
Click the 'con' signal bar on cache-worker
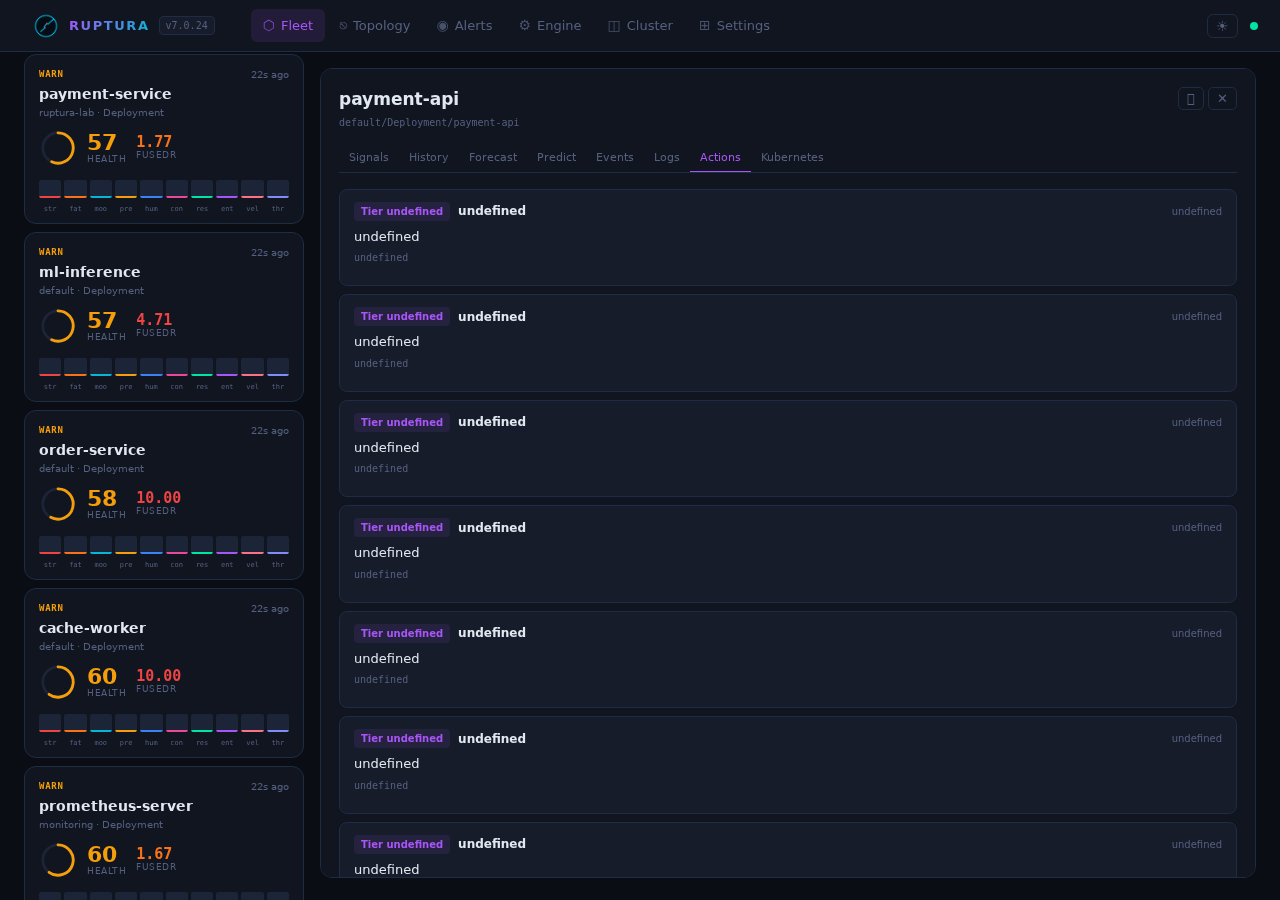pos(177,723)
